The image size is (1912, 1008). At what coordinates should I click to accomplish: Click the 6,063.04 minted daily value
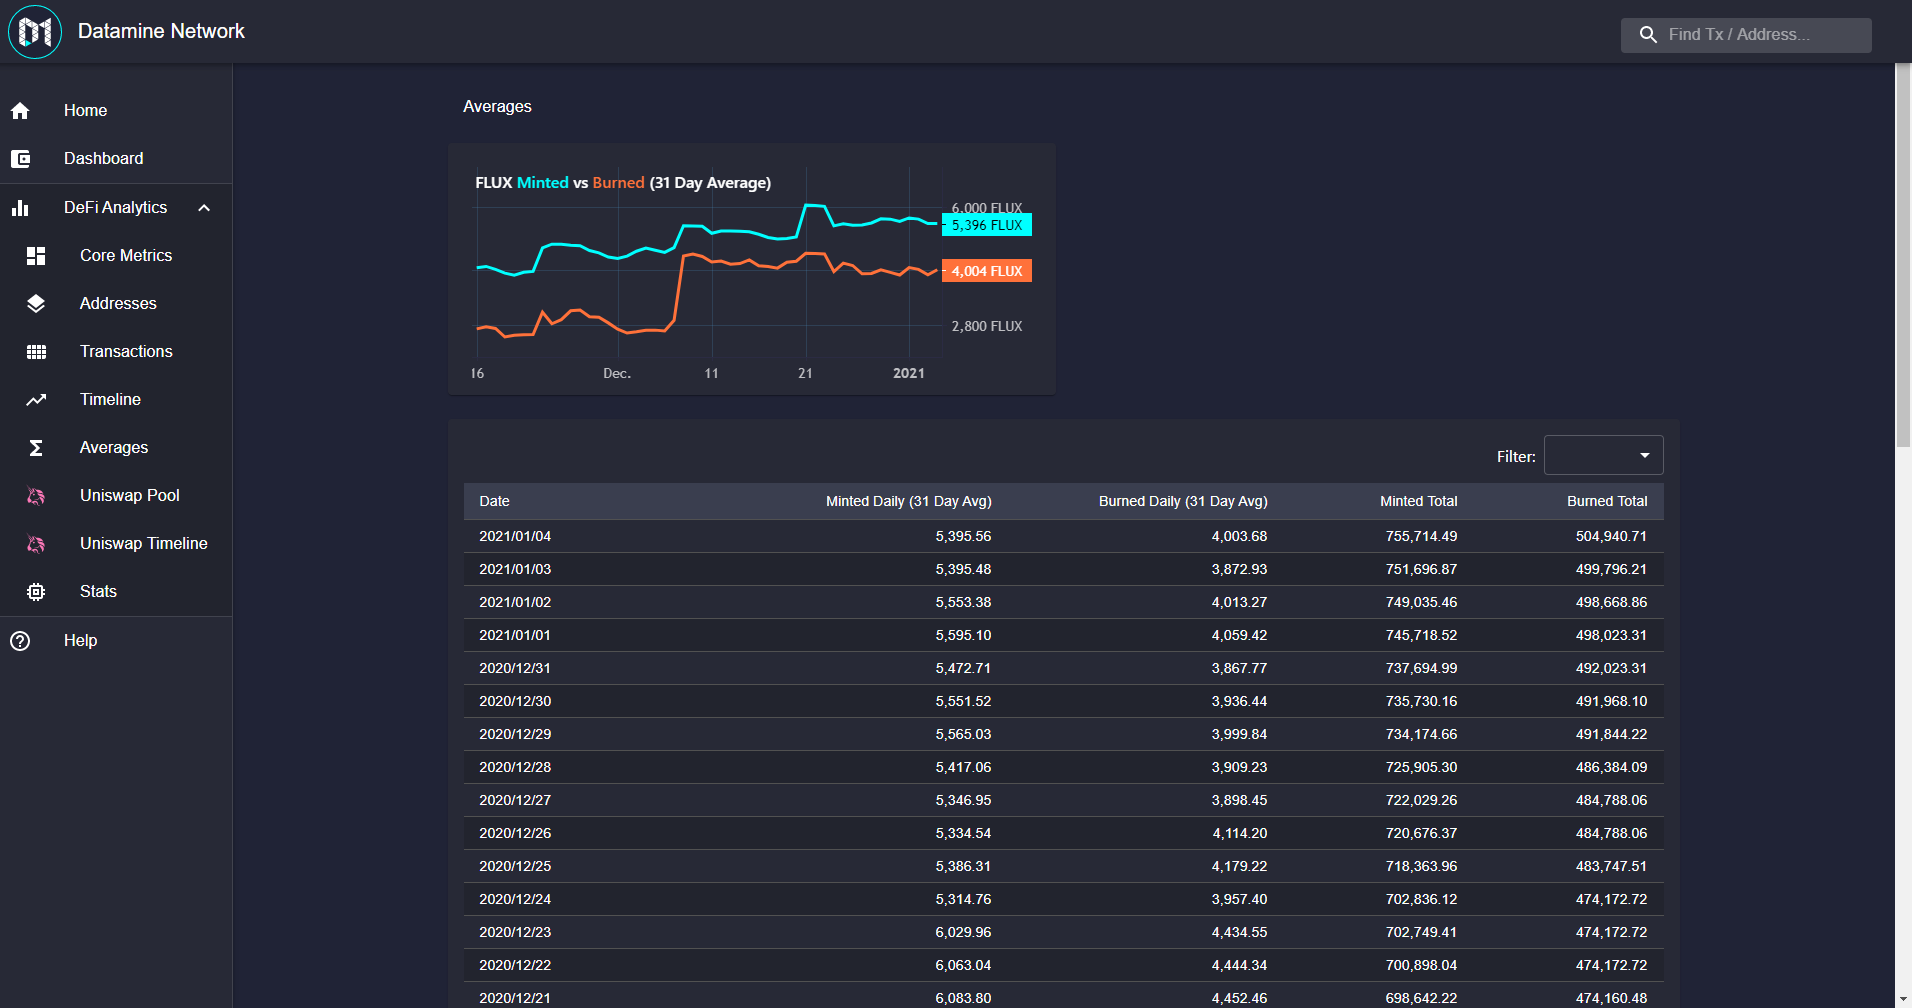(x=963, y=965)
